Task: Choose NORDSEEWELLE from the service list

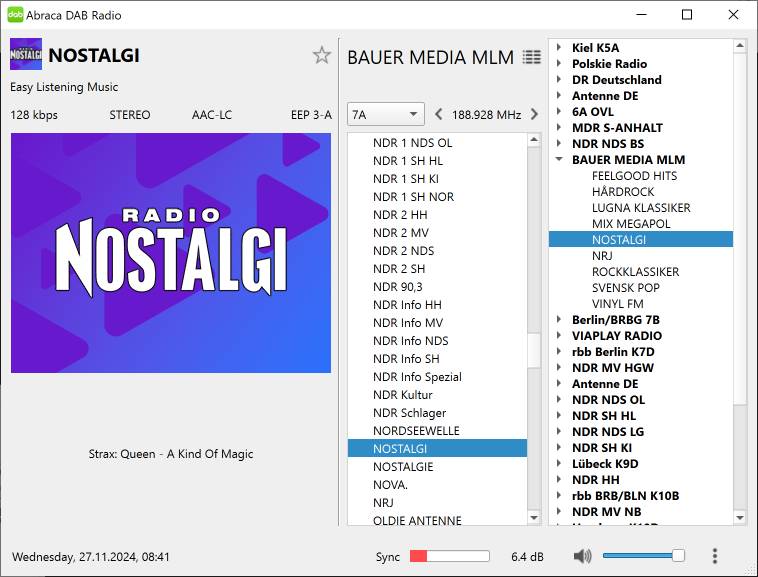Action: point(416,431)
